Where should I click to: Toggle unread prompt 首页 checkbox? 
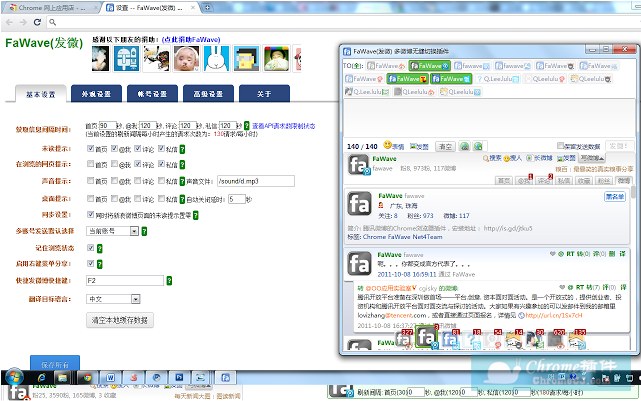click(x=90, y=148)
